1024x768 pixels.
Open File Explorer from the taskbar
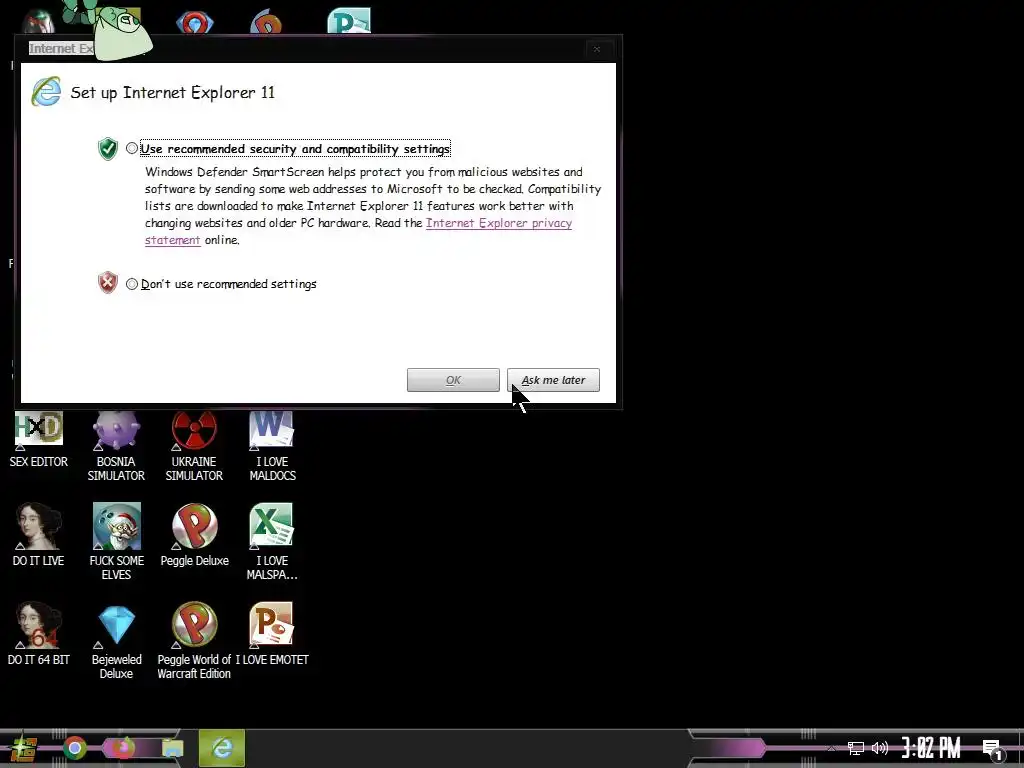pos(173,748)
